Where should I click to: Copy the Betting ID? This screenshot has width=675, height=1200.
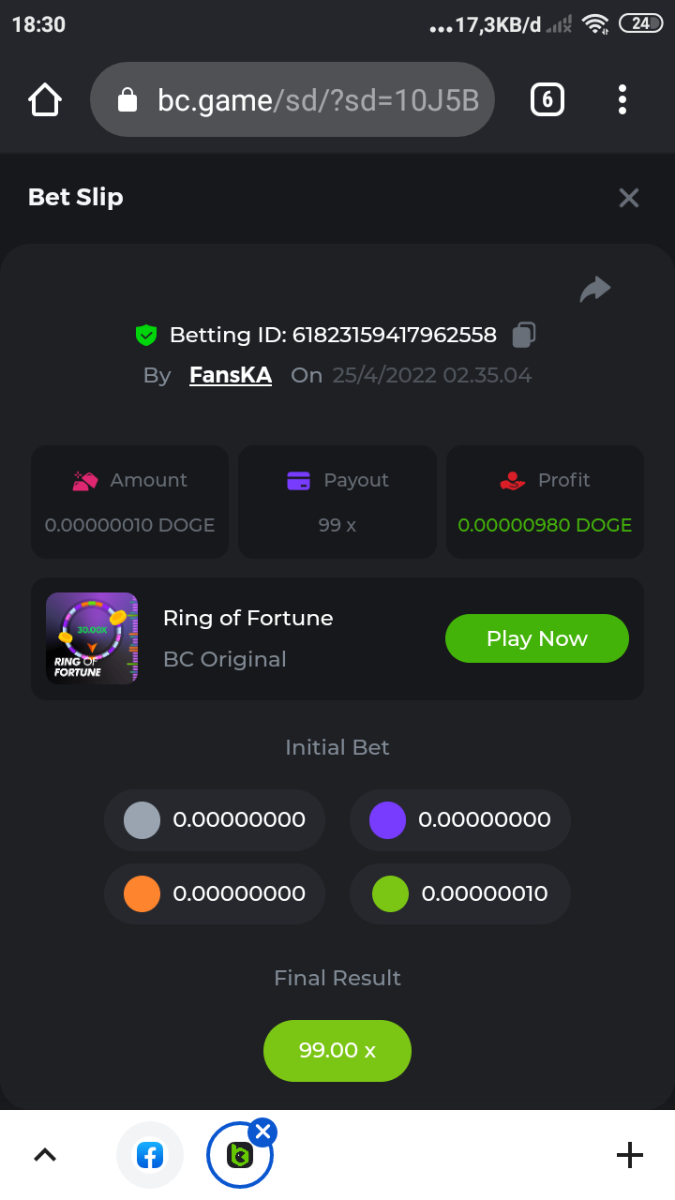click(524, 335)
